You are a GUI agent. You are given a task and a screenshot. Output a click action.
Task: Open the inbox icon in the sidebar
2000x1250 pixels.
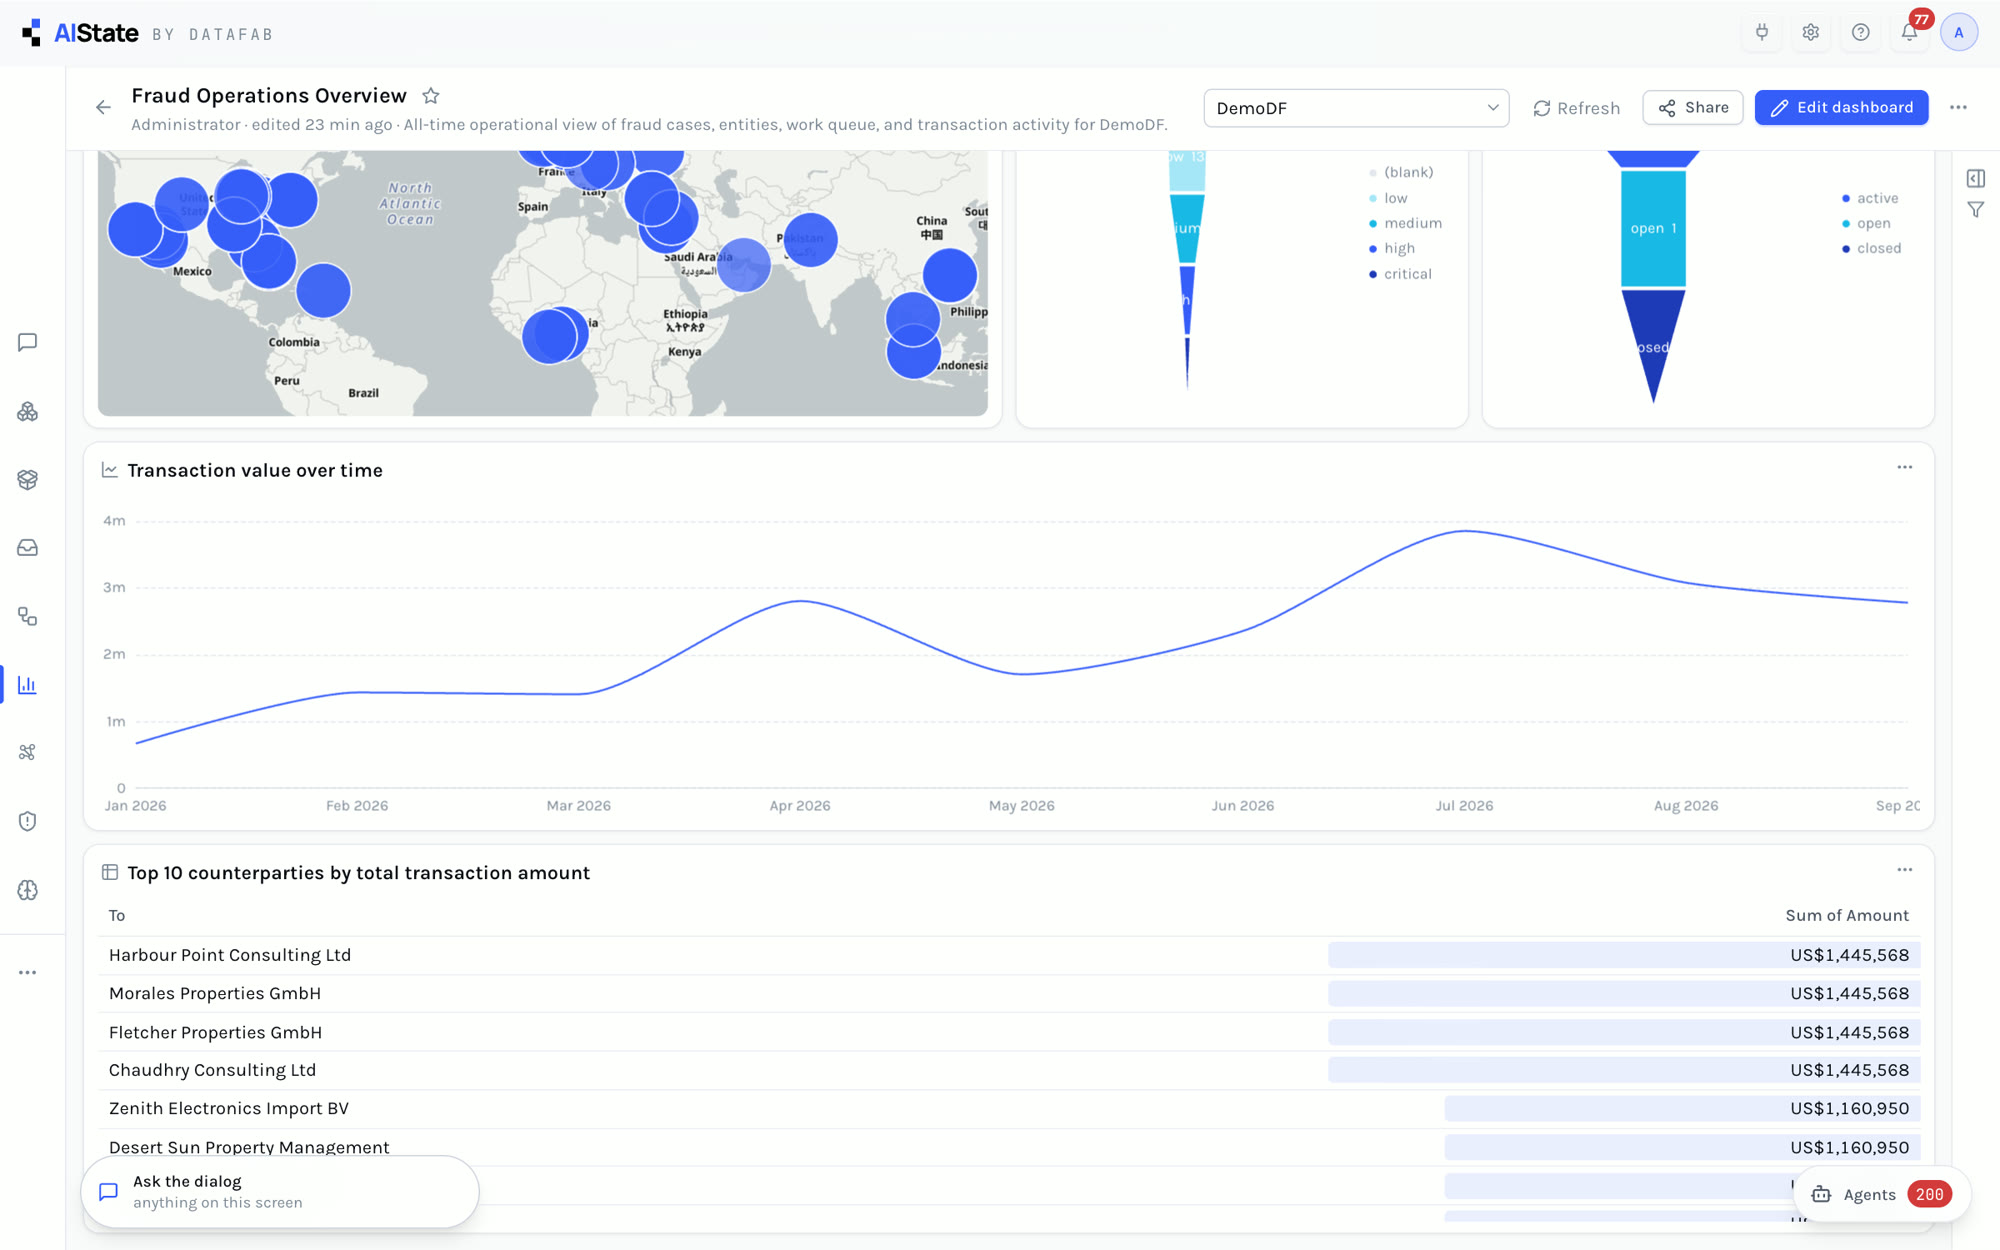(28, 548)
